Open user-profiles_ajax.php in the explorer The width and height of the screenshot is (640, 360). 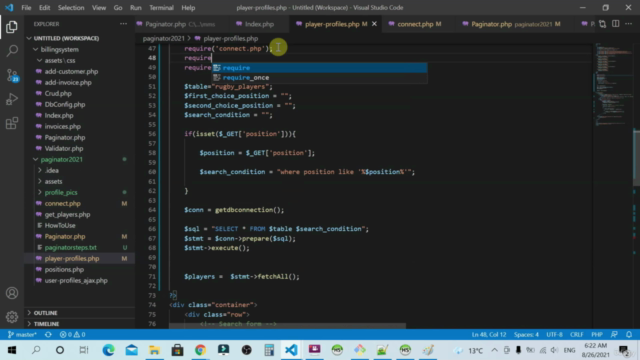76,281
